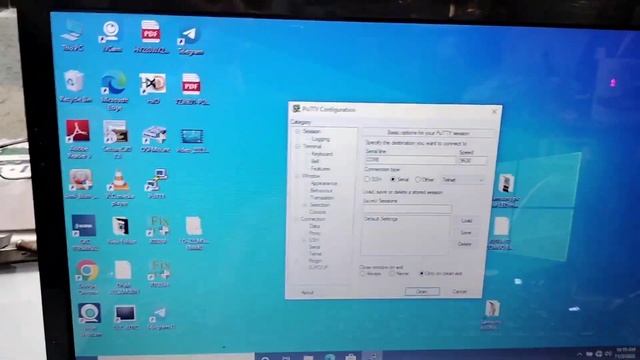The height and width of the screenshot is (360, 640).
Task: Select SSH in the category tree
Action: click(x=313, y=240)
